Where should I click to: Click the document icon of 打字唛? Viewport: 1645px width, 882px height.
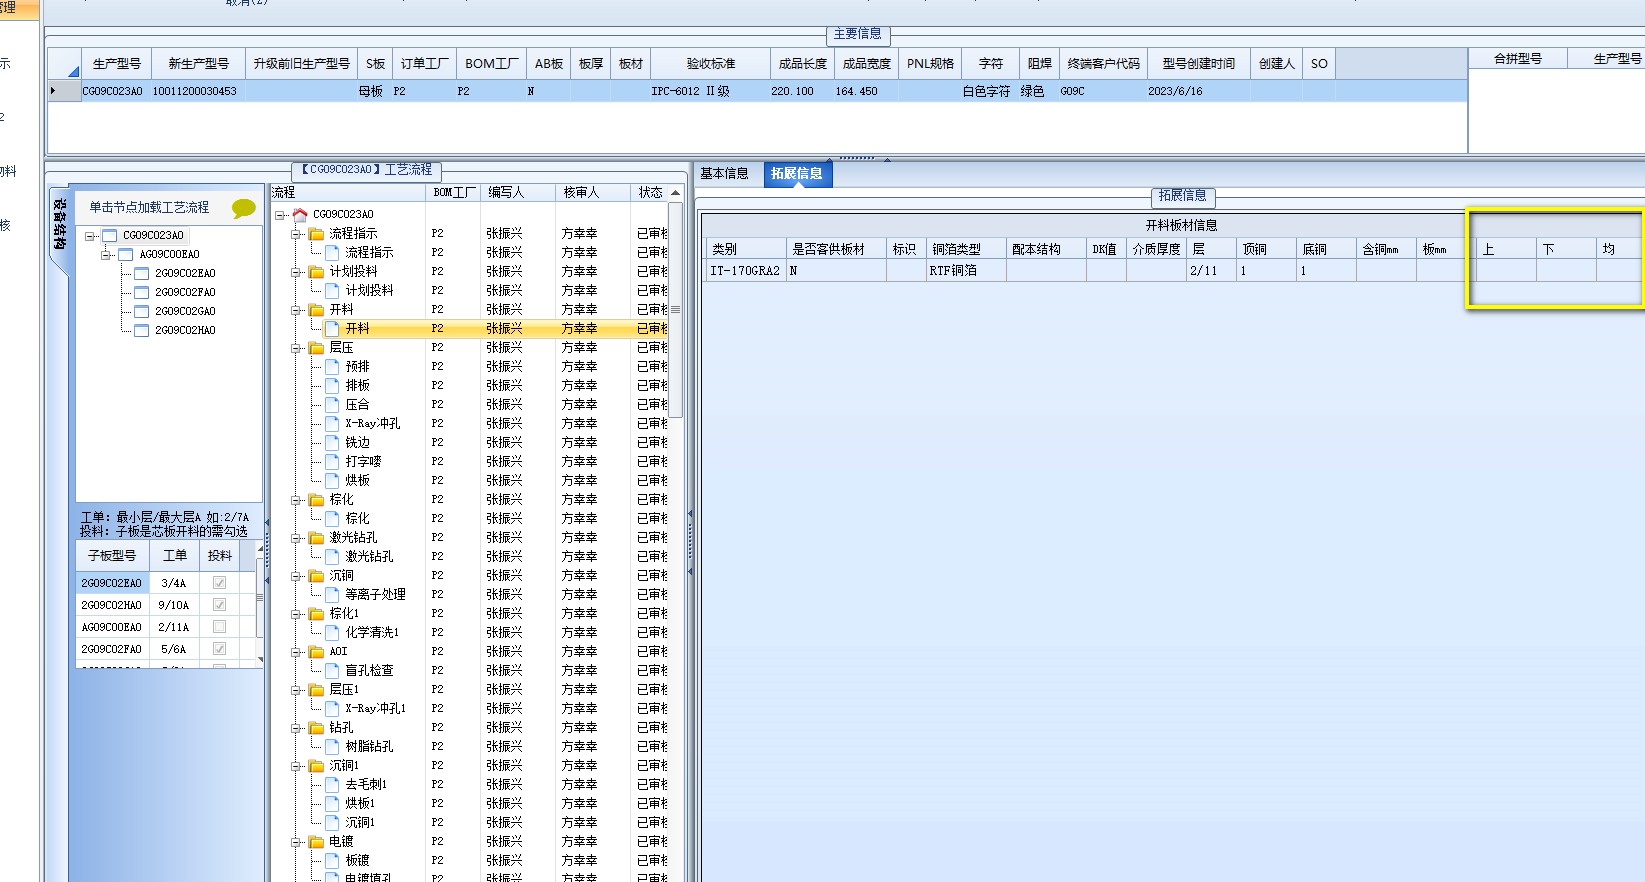tap(332, 461)
